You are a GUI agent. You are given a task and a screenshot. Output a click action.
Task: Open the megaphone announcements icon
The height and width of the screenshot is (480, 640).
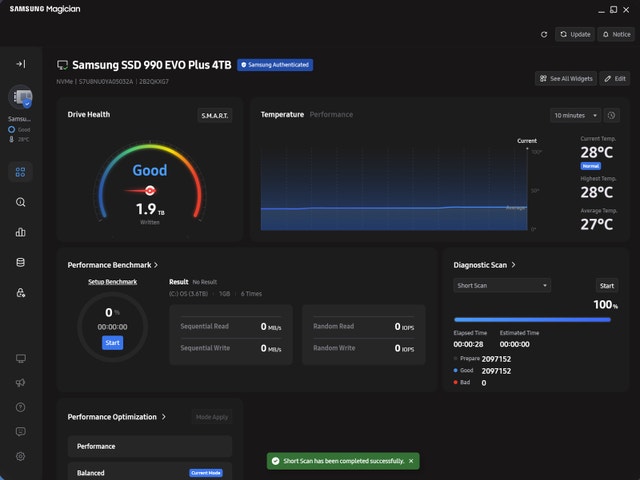20,382
